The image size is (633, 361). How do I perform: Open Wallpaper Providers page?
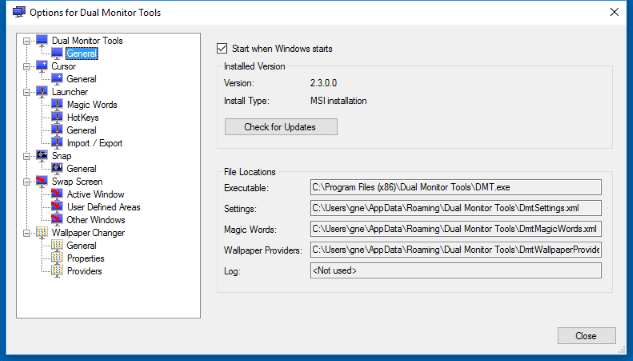point(84,271)
